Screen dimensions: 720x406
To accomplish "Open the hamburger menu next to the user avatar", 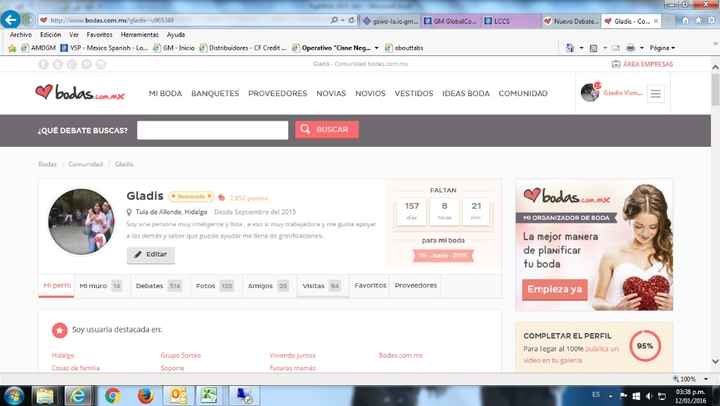I will pyautogui.click(x=656, y=94).
